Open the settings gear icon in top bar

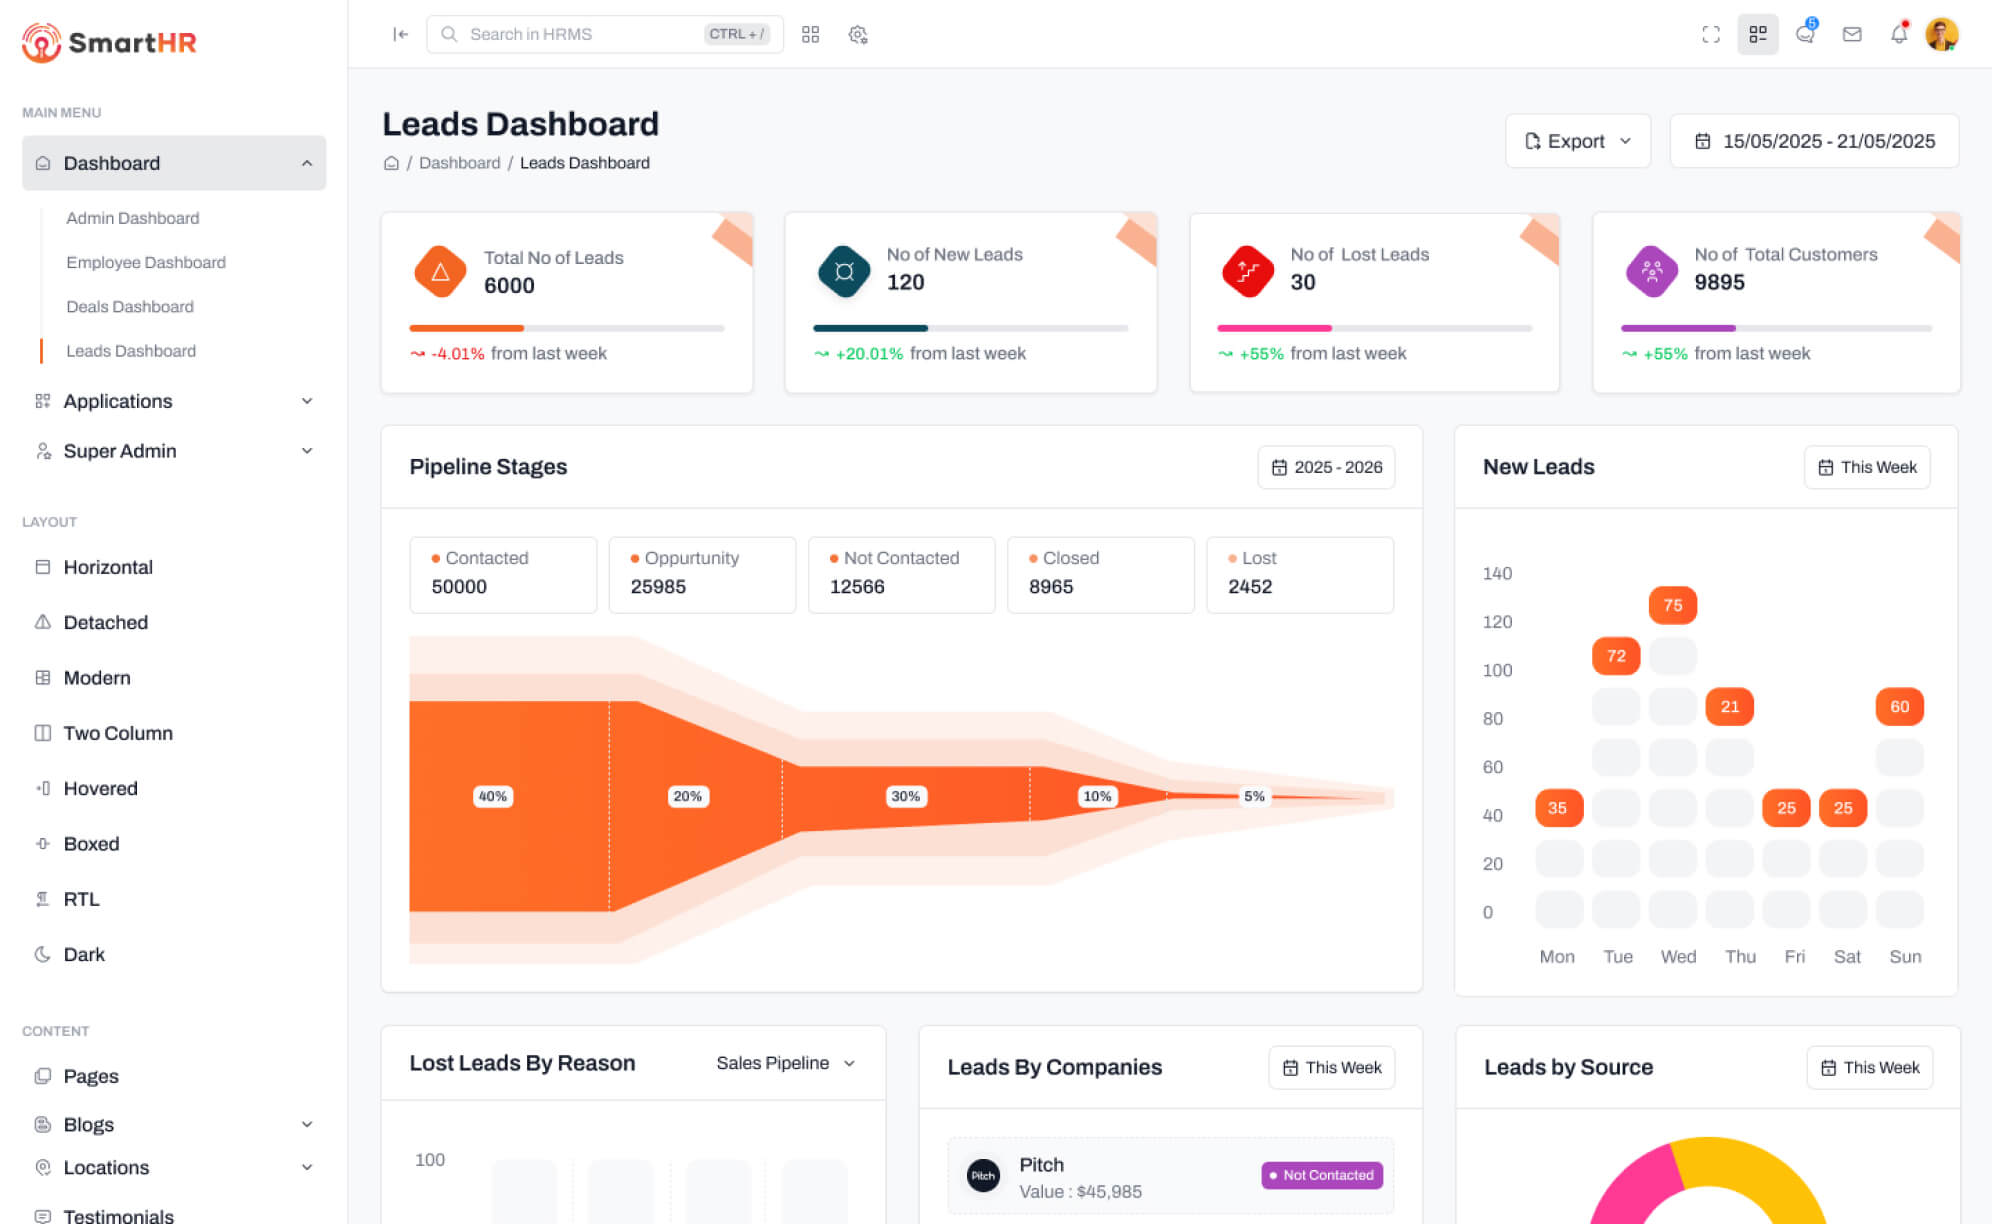tap(857, 34)
